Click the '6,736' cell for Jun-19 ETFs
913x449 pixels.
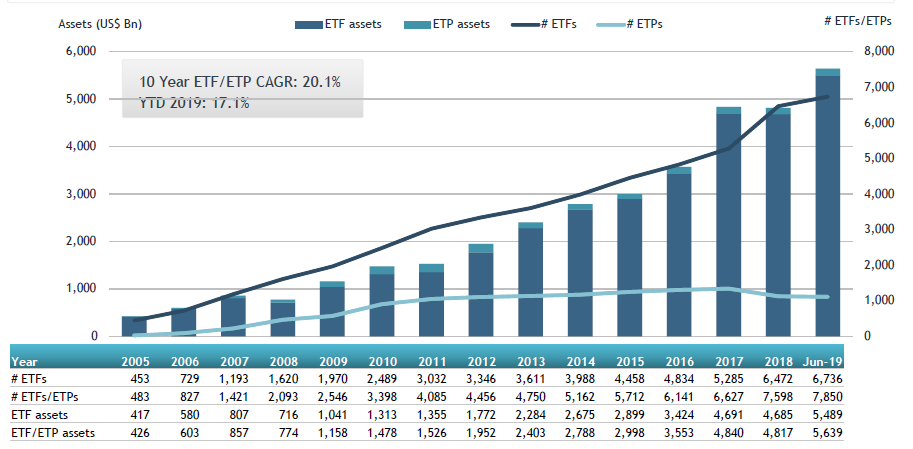(827, 379)
